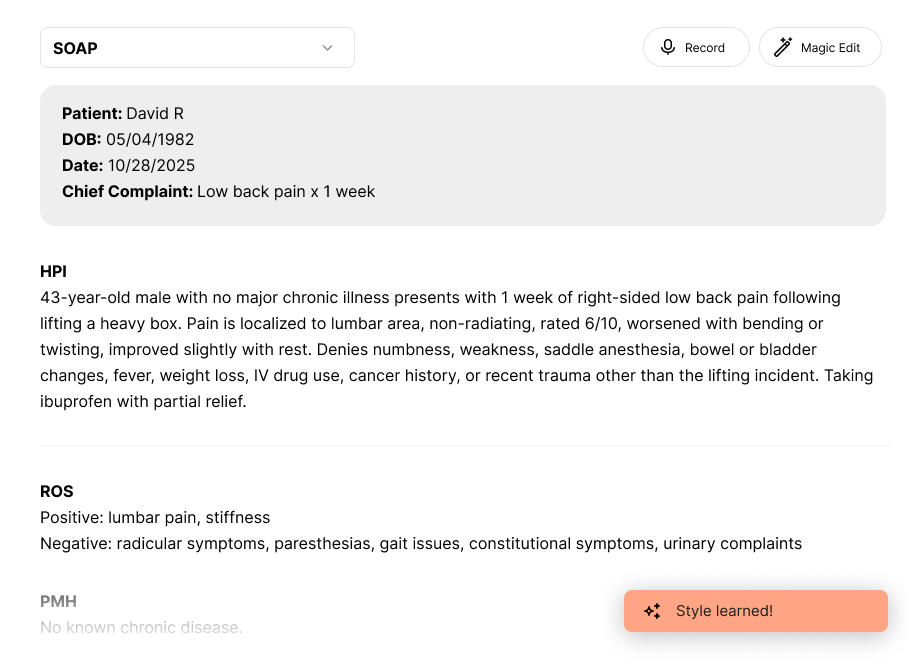Click the Negative findings line under ROS
Viewport: 922px width, 669px height.
420,544
